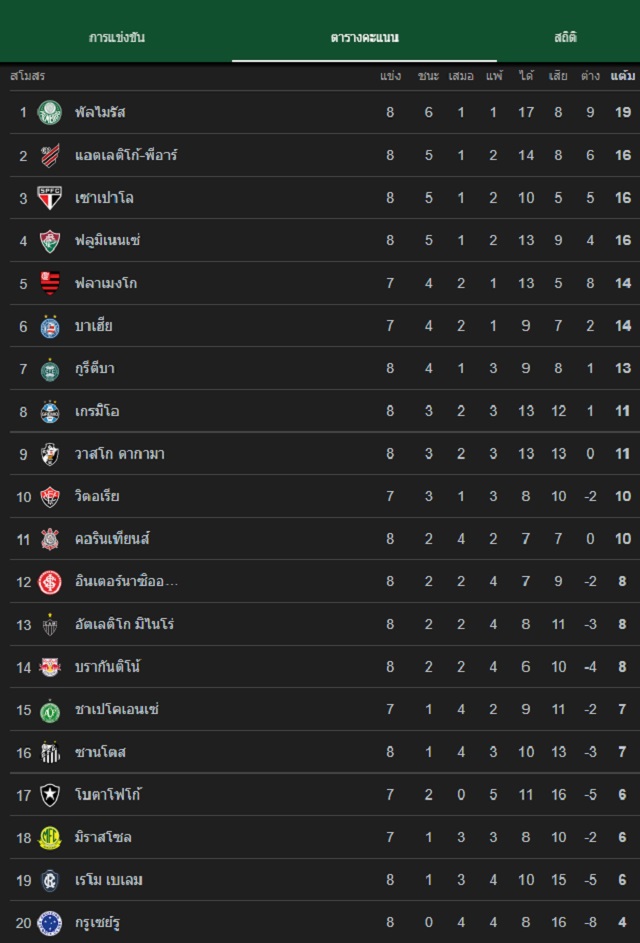Viewport: 640px width, 943px height.
Task: Click the แต้ม points column header
Action: click(622, 76)
